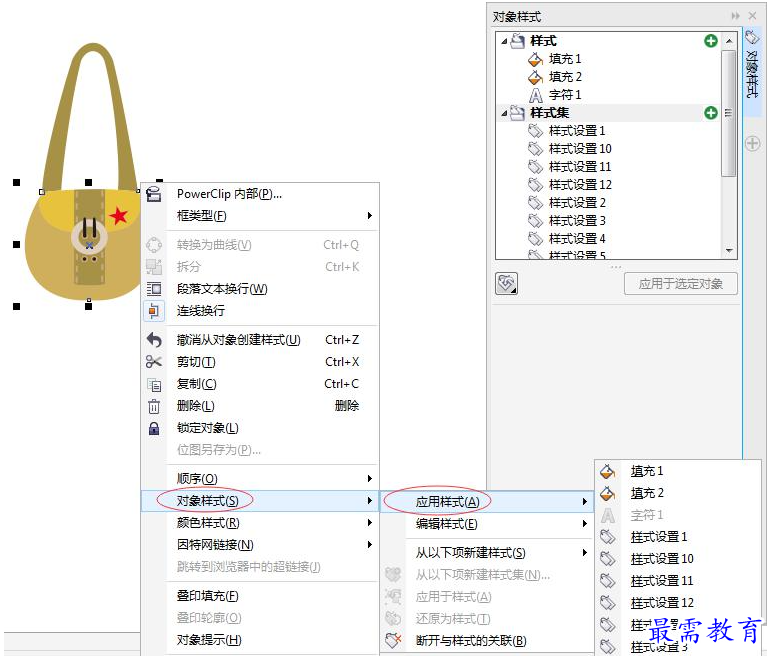Click the style tag button below the style list
The width and height of the screenshot is (770, 662).
point(506,284)
